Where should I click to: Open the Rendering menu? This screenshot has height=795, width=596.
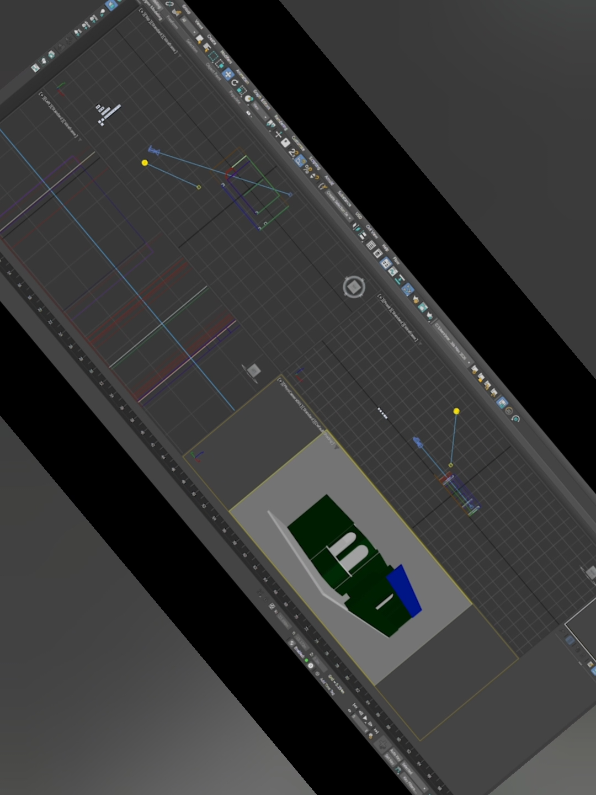click(280, 122)
